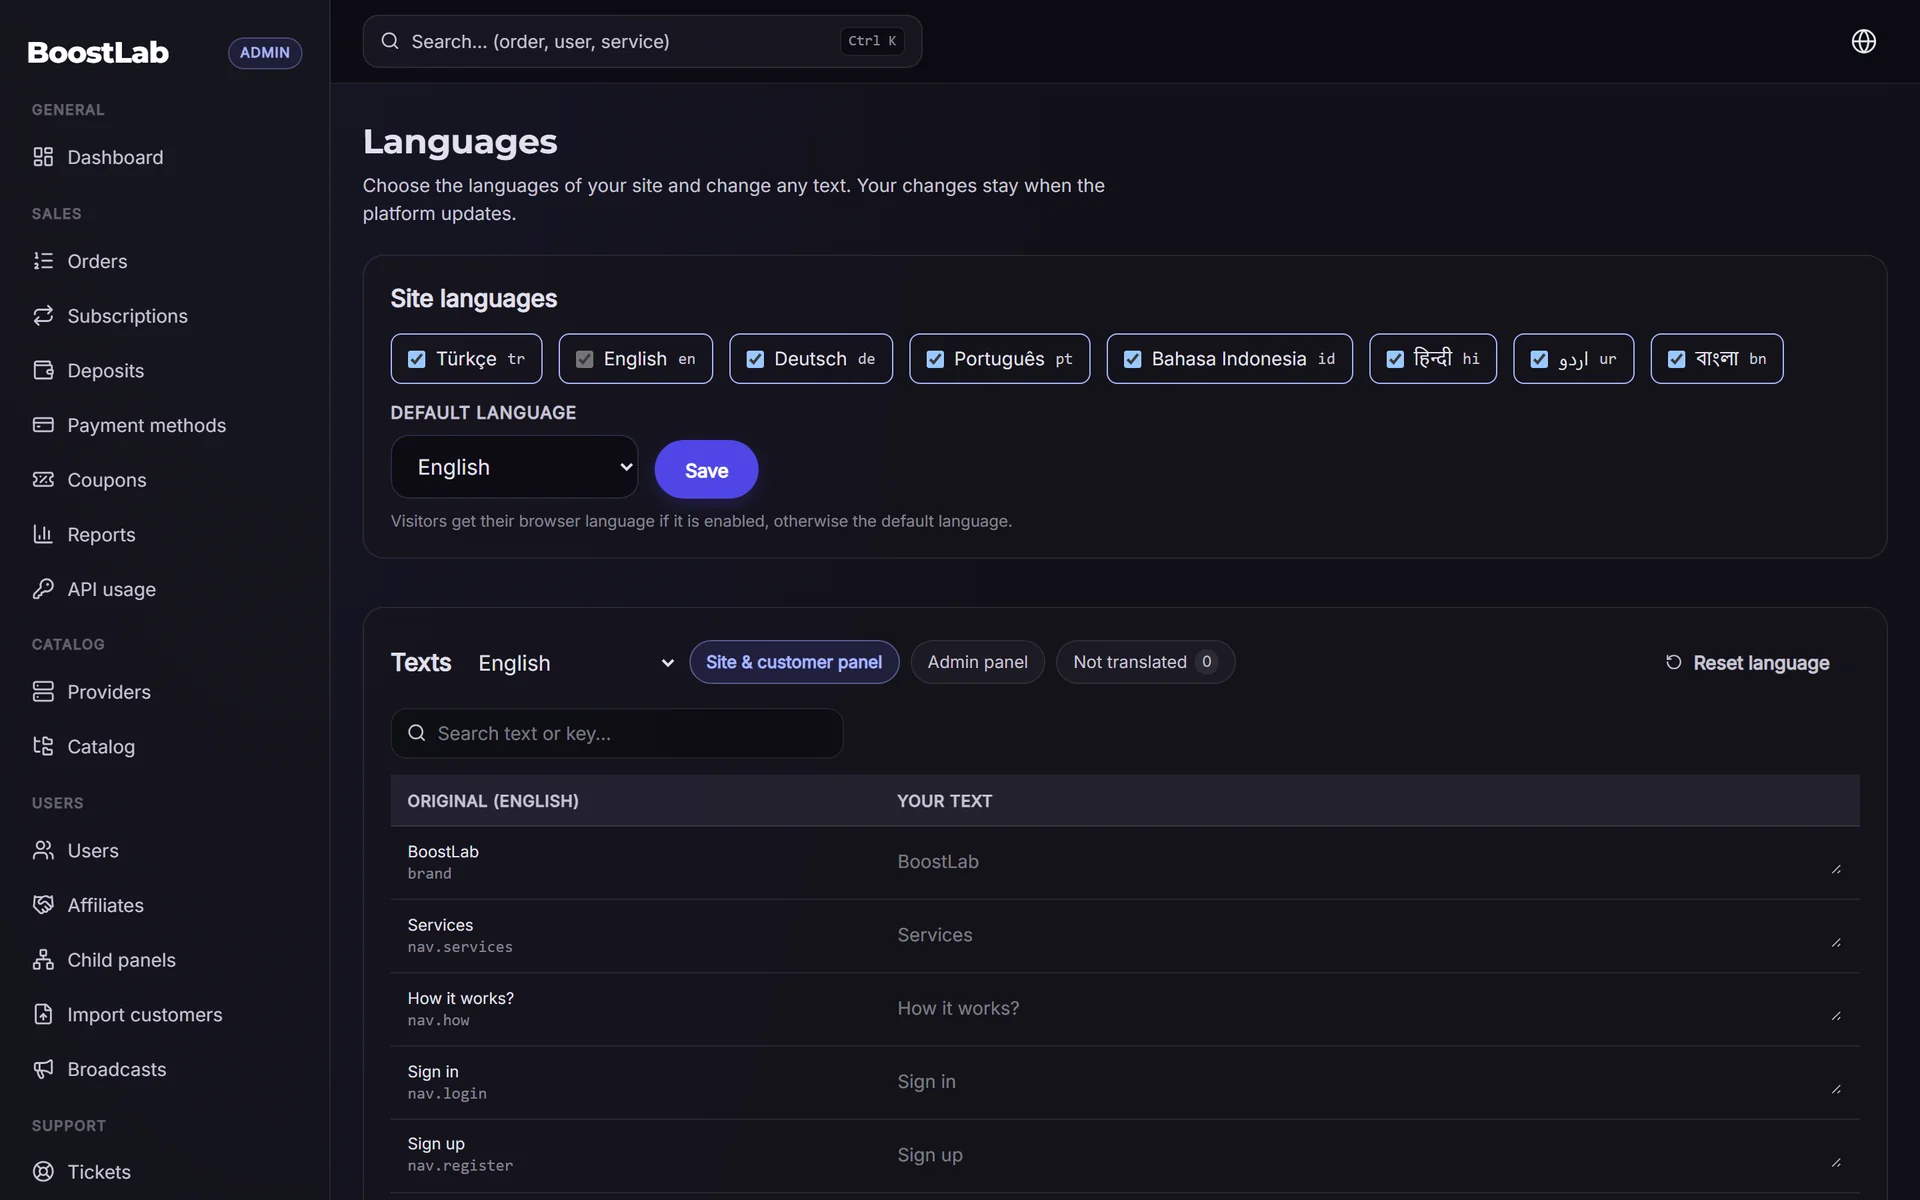Toggle the English language checkbox
The image size is (1920, 1200).
click(x=585, y=359)
